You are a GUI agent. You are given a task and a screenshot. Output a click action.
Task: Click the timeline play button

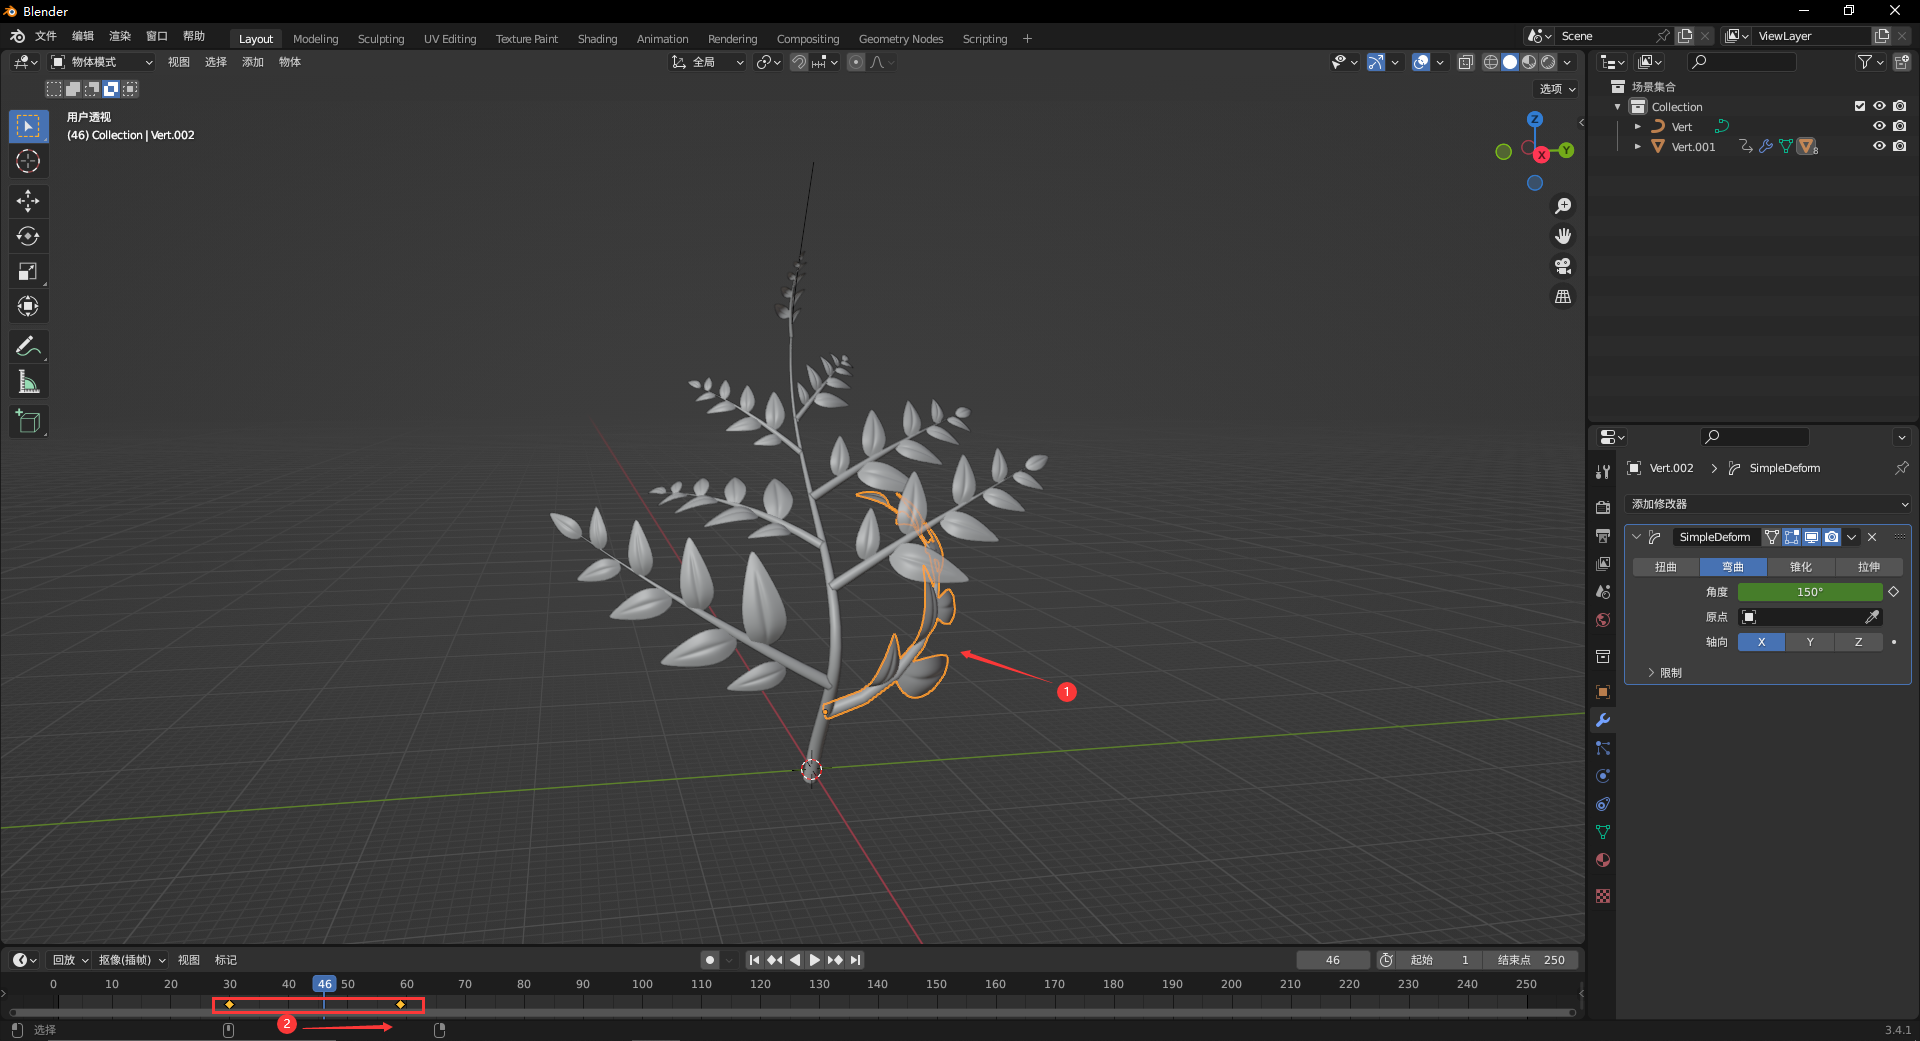point(815,960)
